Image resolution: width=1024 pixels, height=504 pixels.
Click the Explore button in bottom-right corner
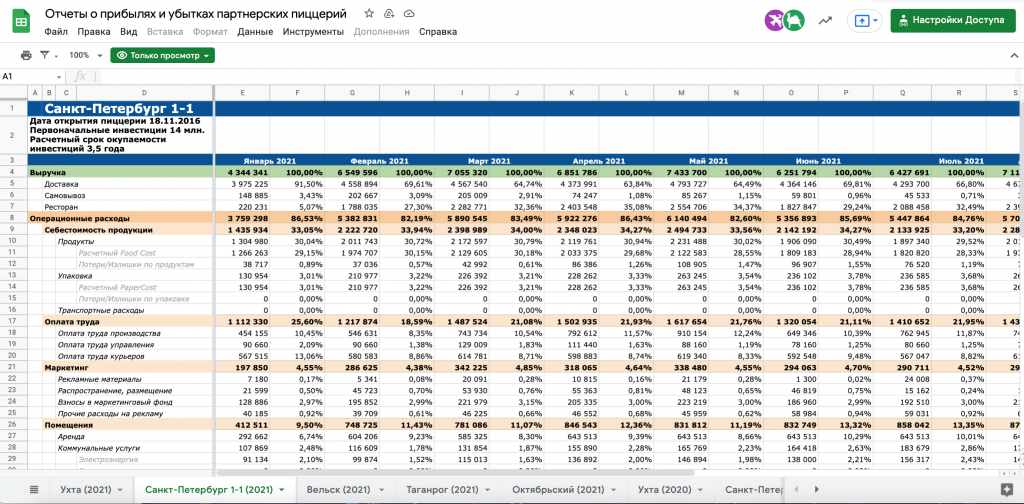coord(1005,489)
